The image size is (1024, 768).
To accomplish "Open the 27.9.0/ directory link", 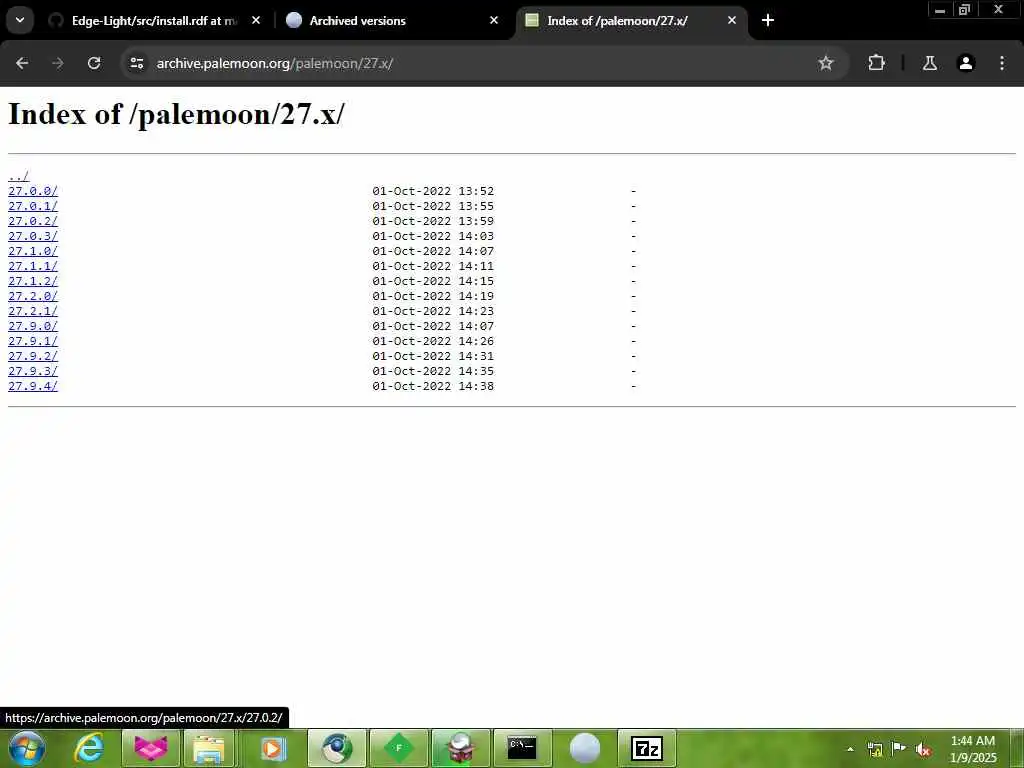I will coord(33,327).
